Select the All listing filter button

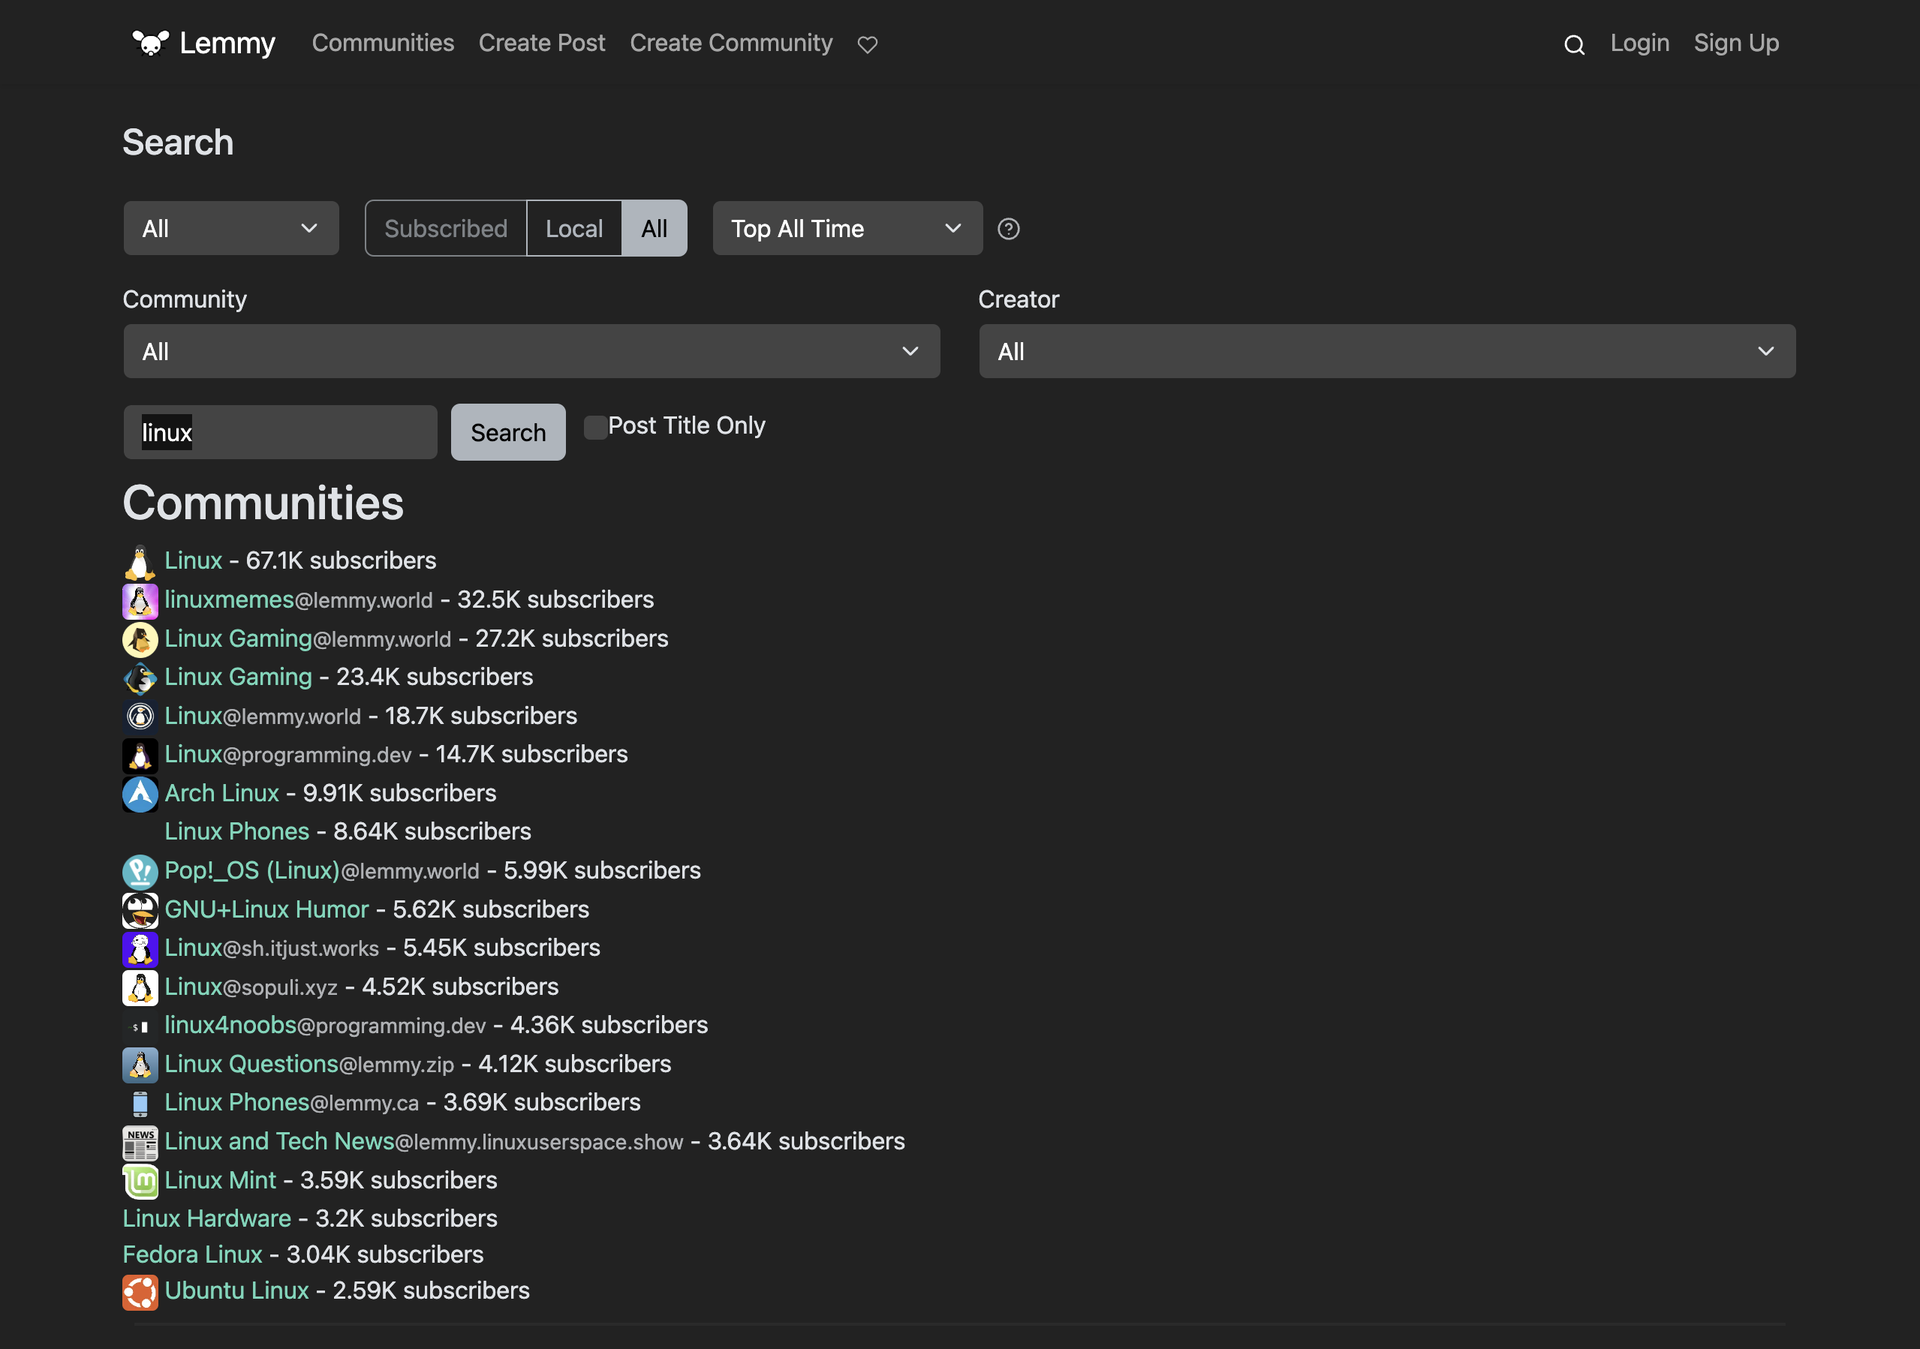pos(654,229)
